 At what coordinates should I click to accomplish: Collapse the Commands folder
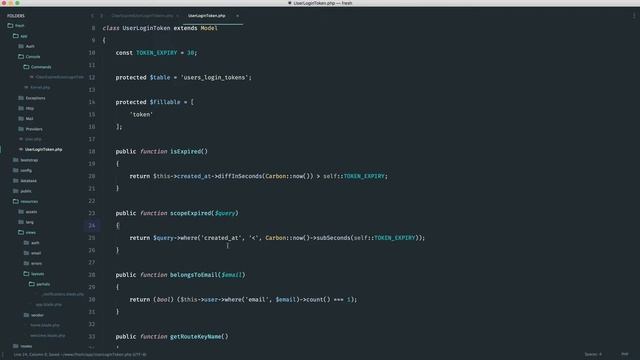26,67
